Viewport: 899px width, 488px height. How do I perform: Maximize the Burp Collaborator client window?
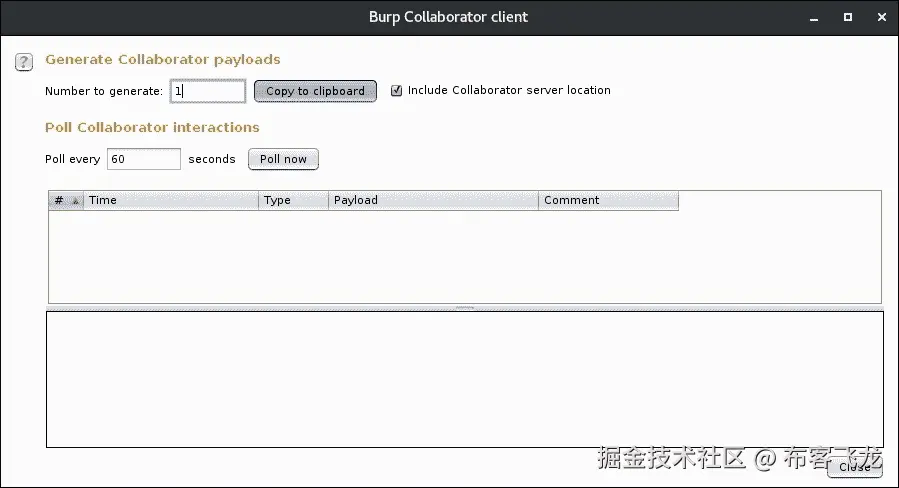848,17
